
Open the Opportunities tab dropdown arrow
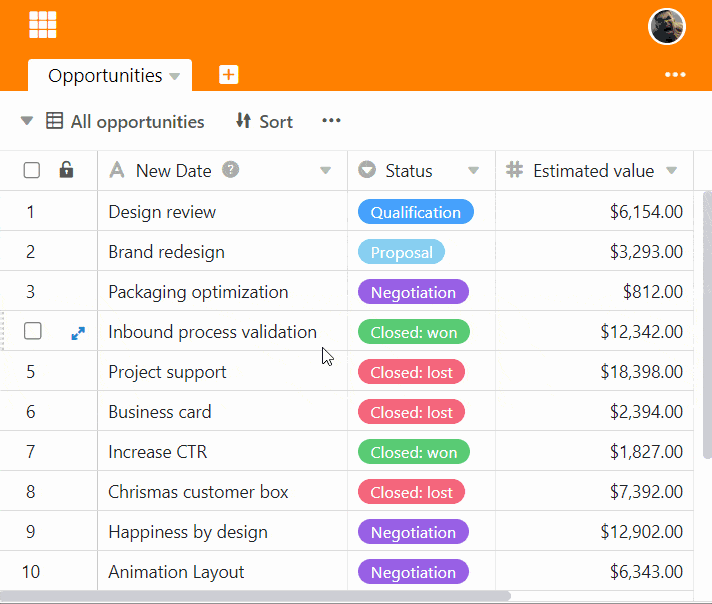[x=175, y=77]
